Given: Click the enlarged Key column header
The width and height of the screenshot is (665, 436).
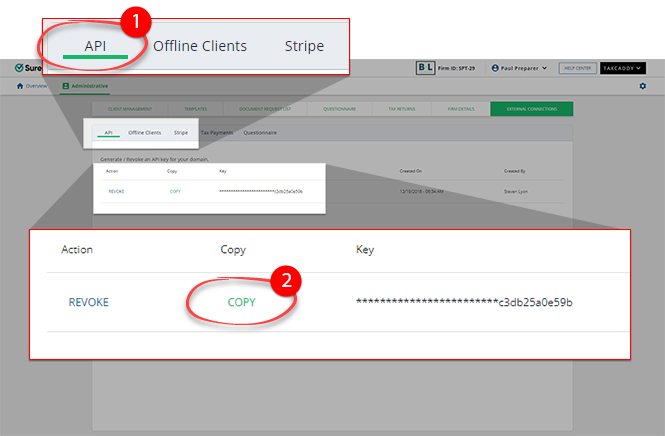Looking at the screenshot, I should click(365, 249).
